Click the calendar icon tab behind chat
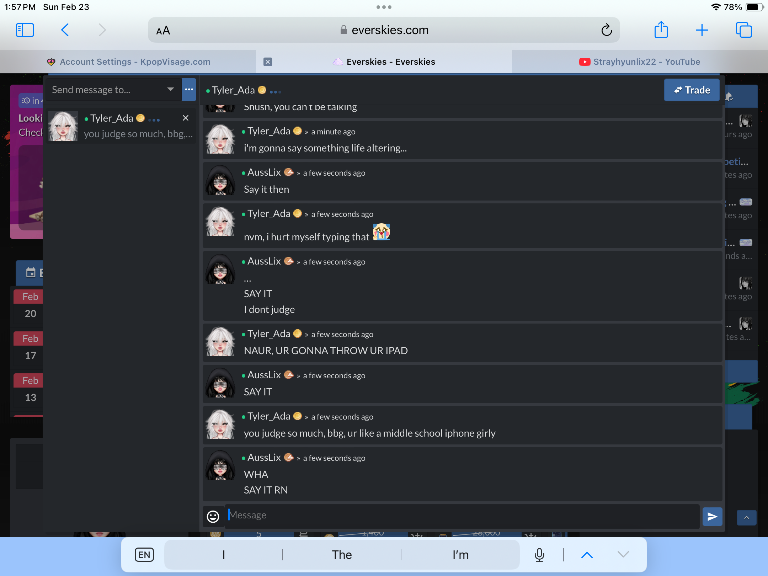 click(30, 272)
